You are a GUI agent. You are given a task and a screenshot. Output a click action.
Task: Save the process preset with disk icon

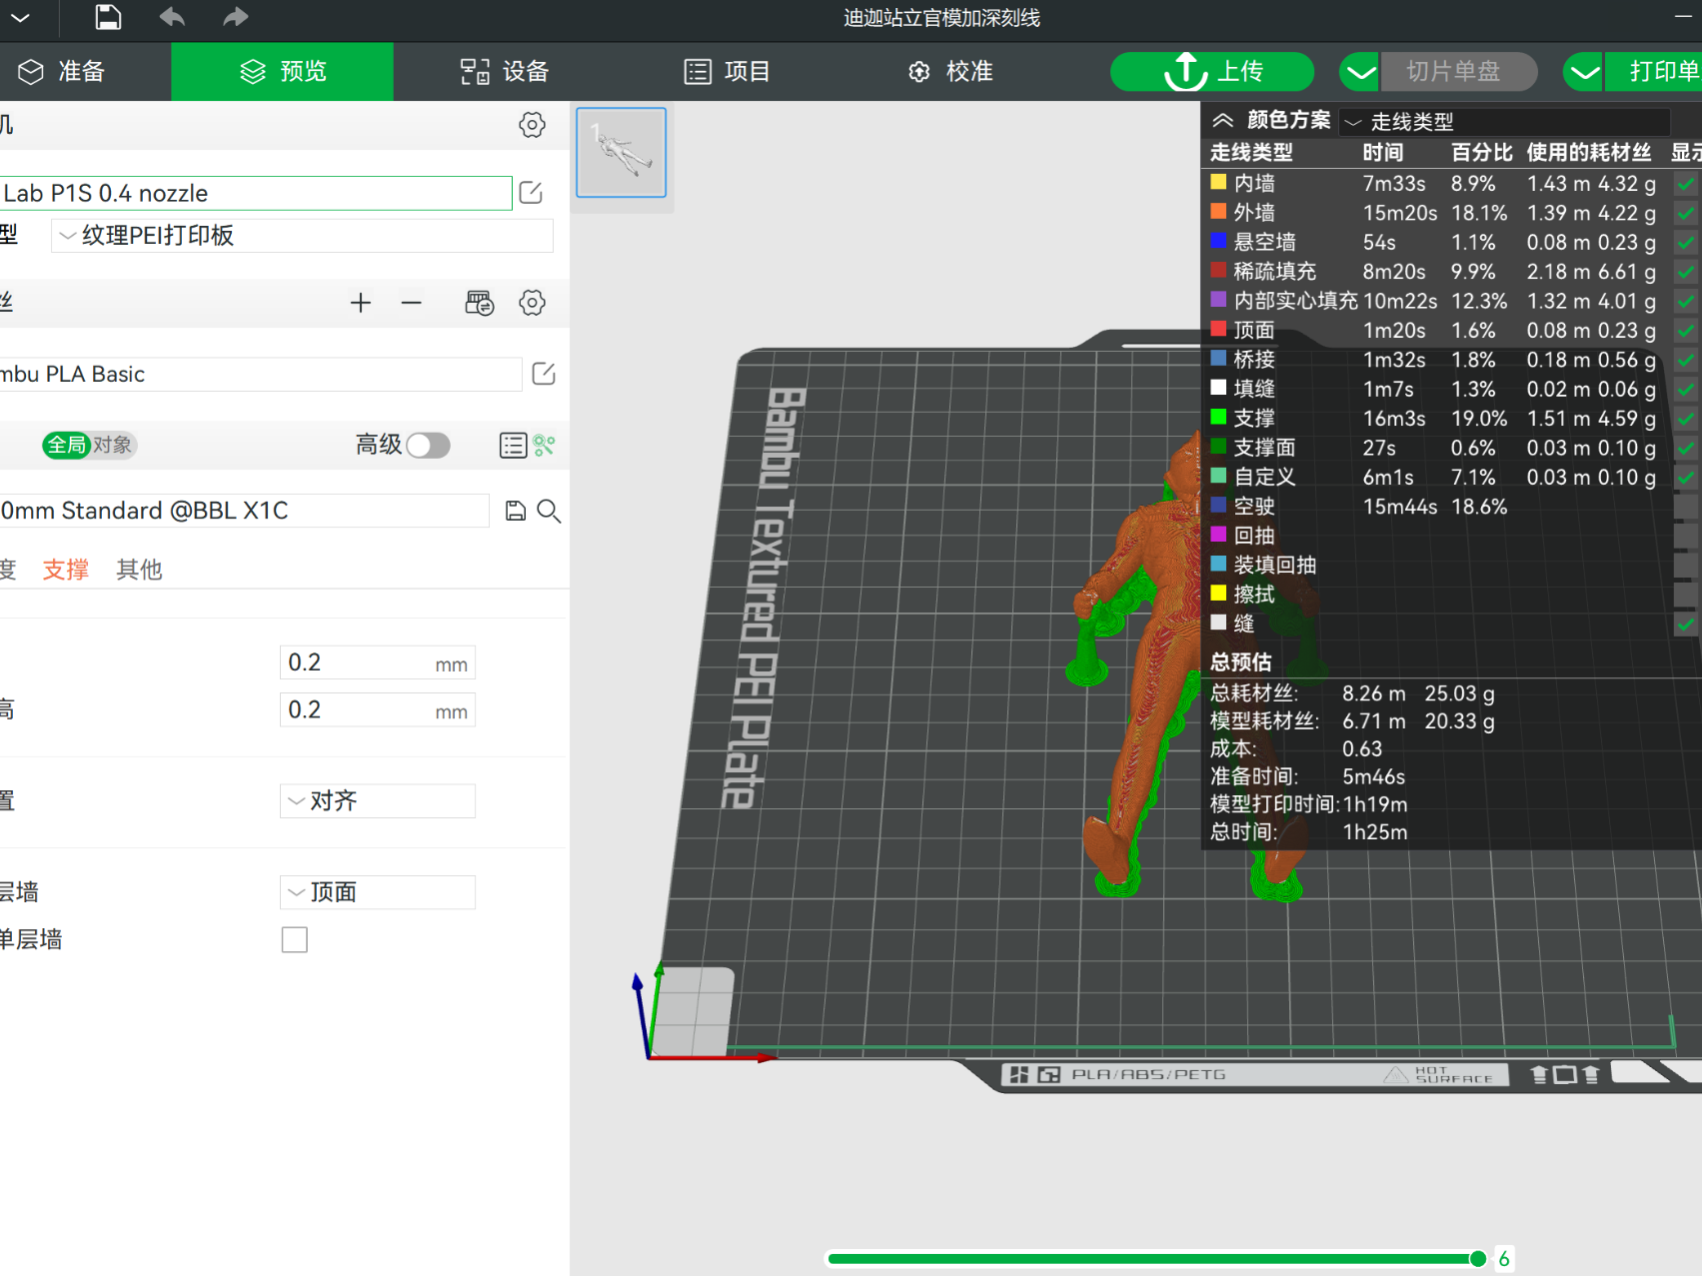[x=515, y=511]
